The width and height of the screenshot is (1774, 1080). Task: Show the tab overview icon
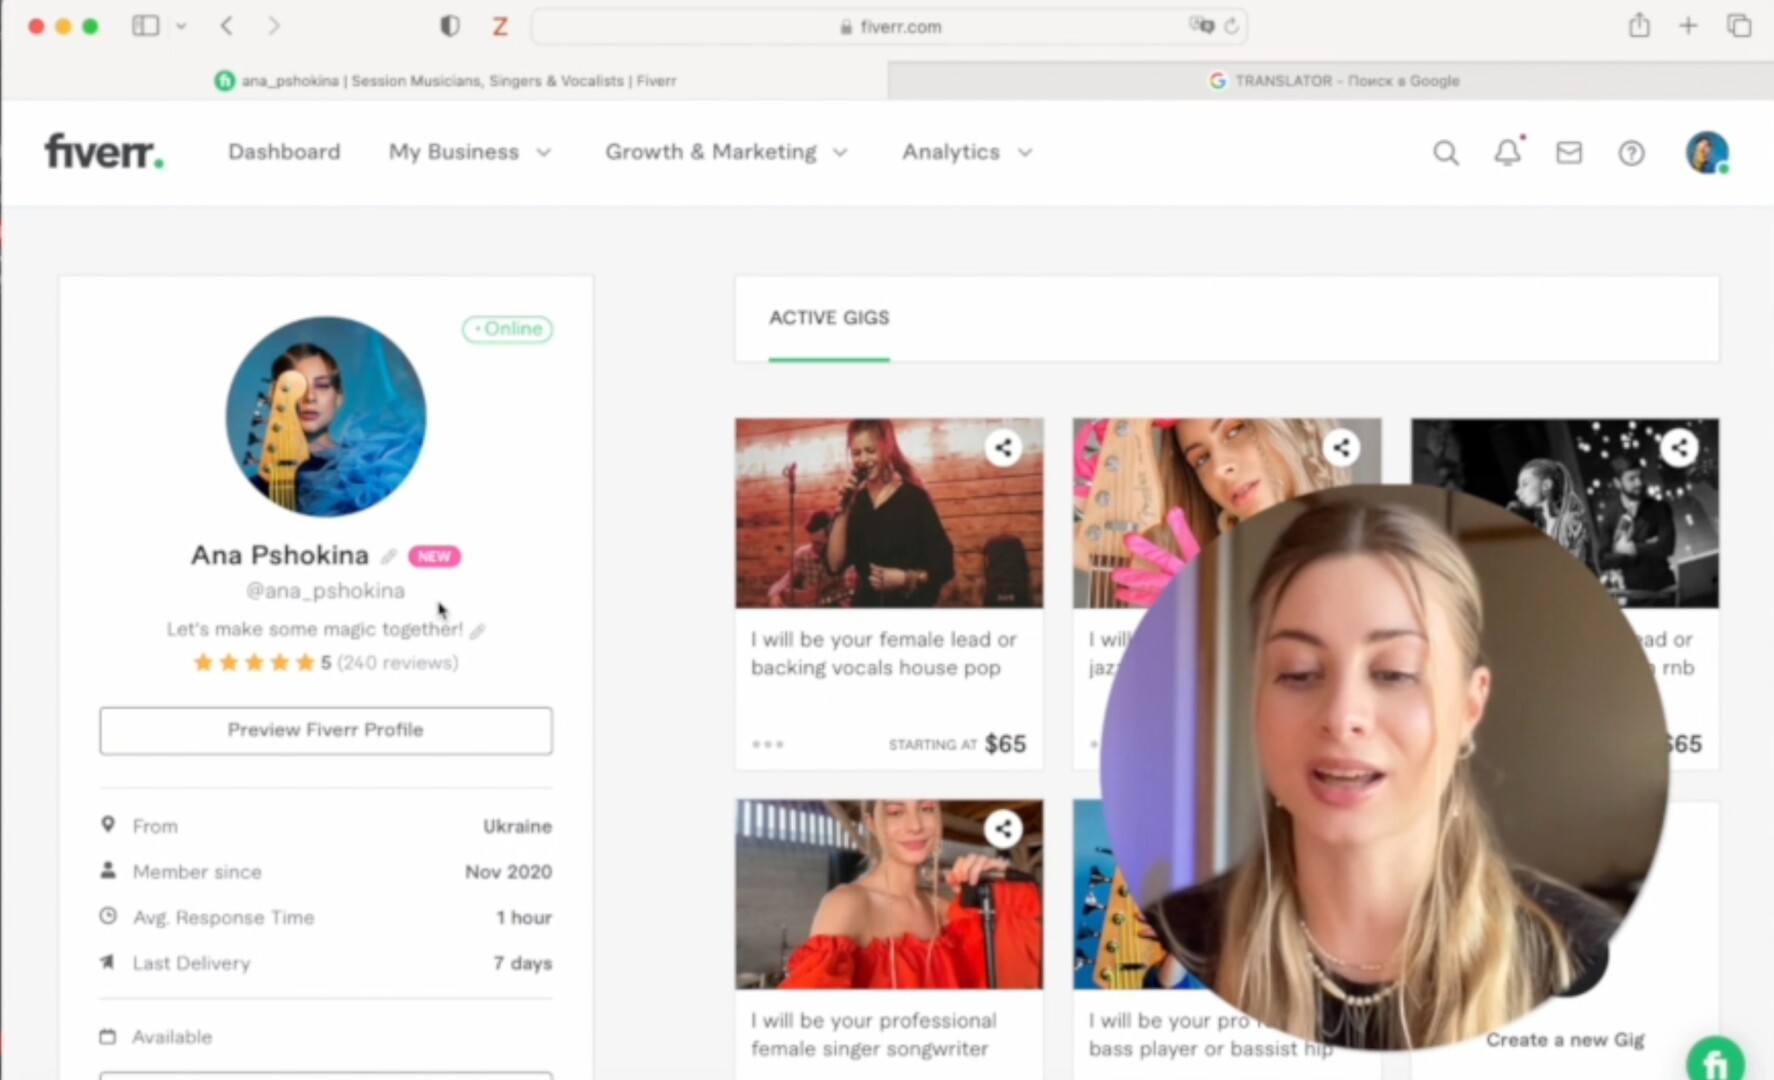1739,26
